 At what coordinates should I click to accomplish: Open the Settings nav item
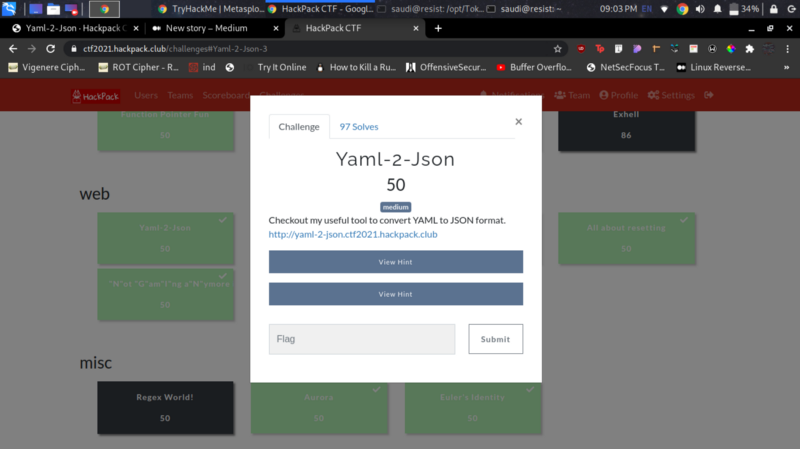(x=671, y=95)
